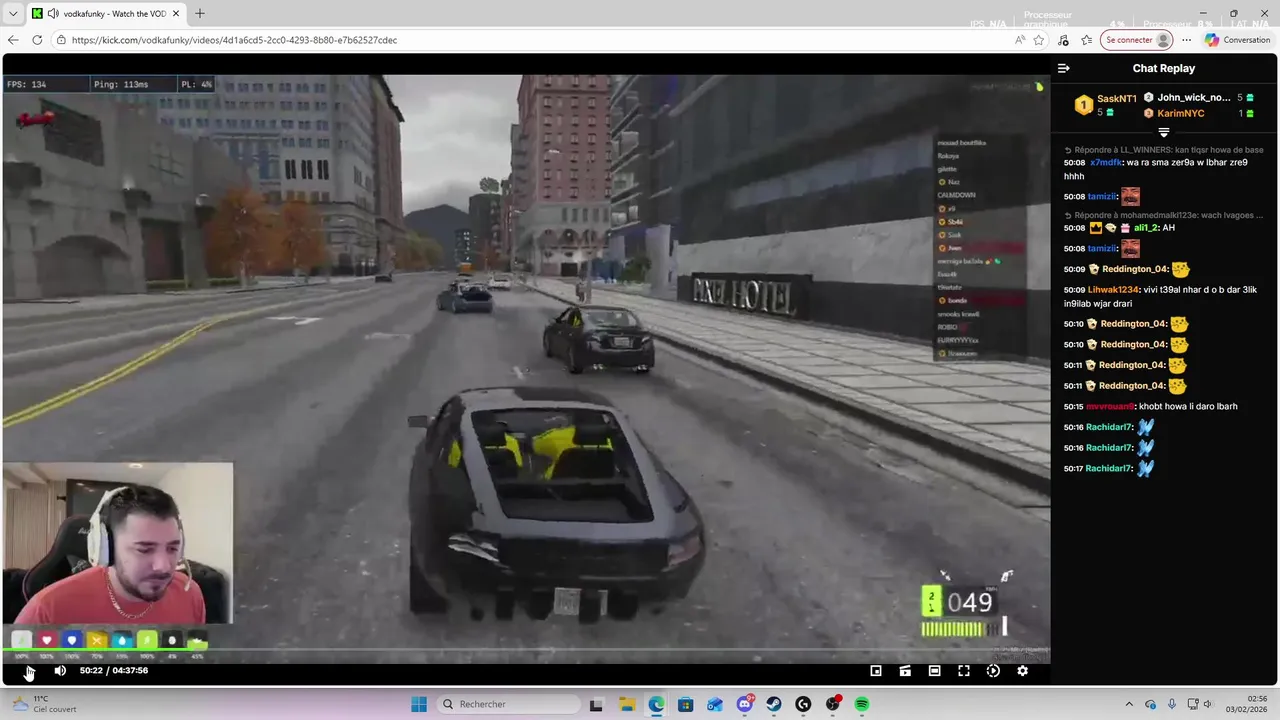1280x720 pixels.
Task: Click the reply reference to LL_WINNERS
Action: click(x=1164, y=150)
